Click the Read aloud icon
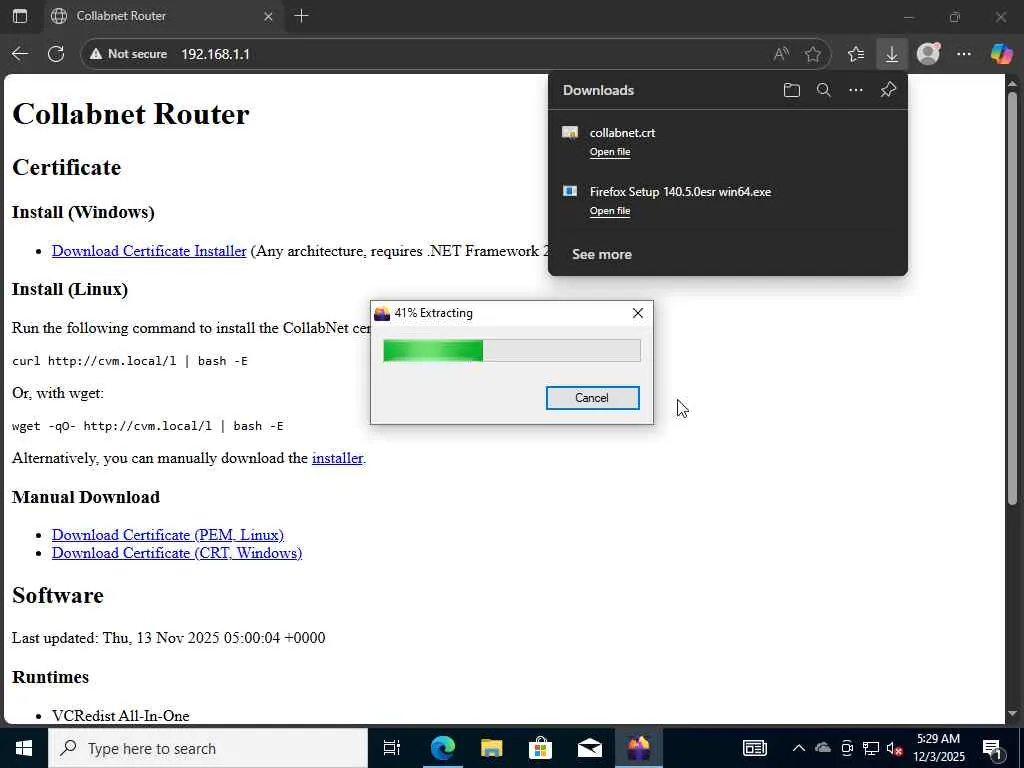This screenshot has width=1024, height=768. pyautogui.click(x=781, y=54)
